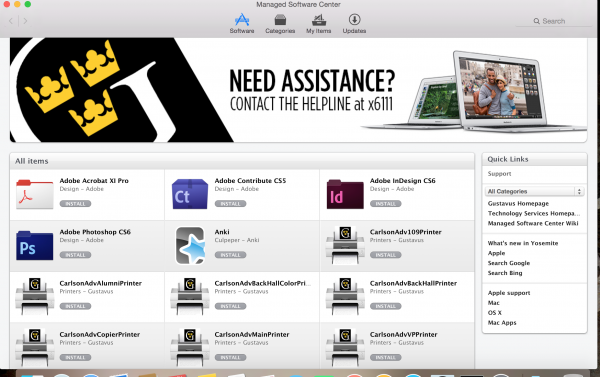Open the All Categories dropdown
Image resolution: width=600 pixels, height=377 pixels.
pos(534,191)
